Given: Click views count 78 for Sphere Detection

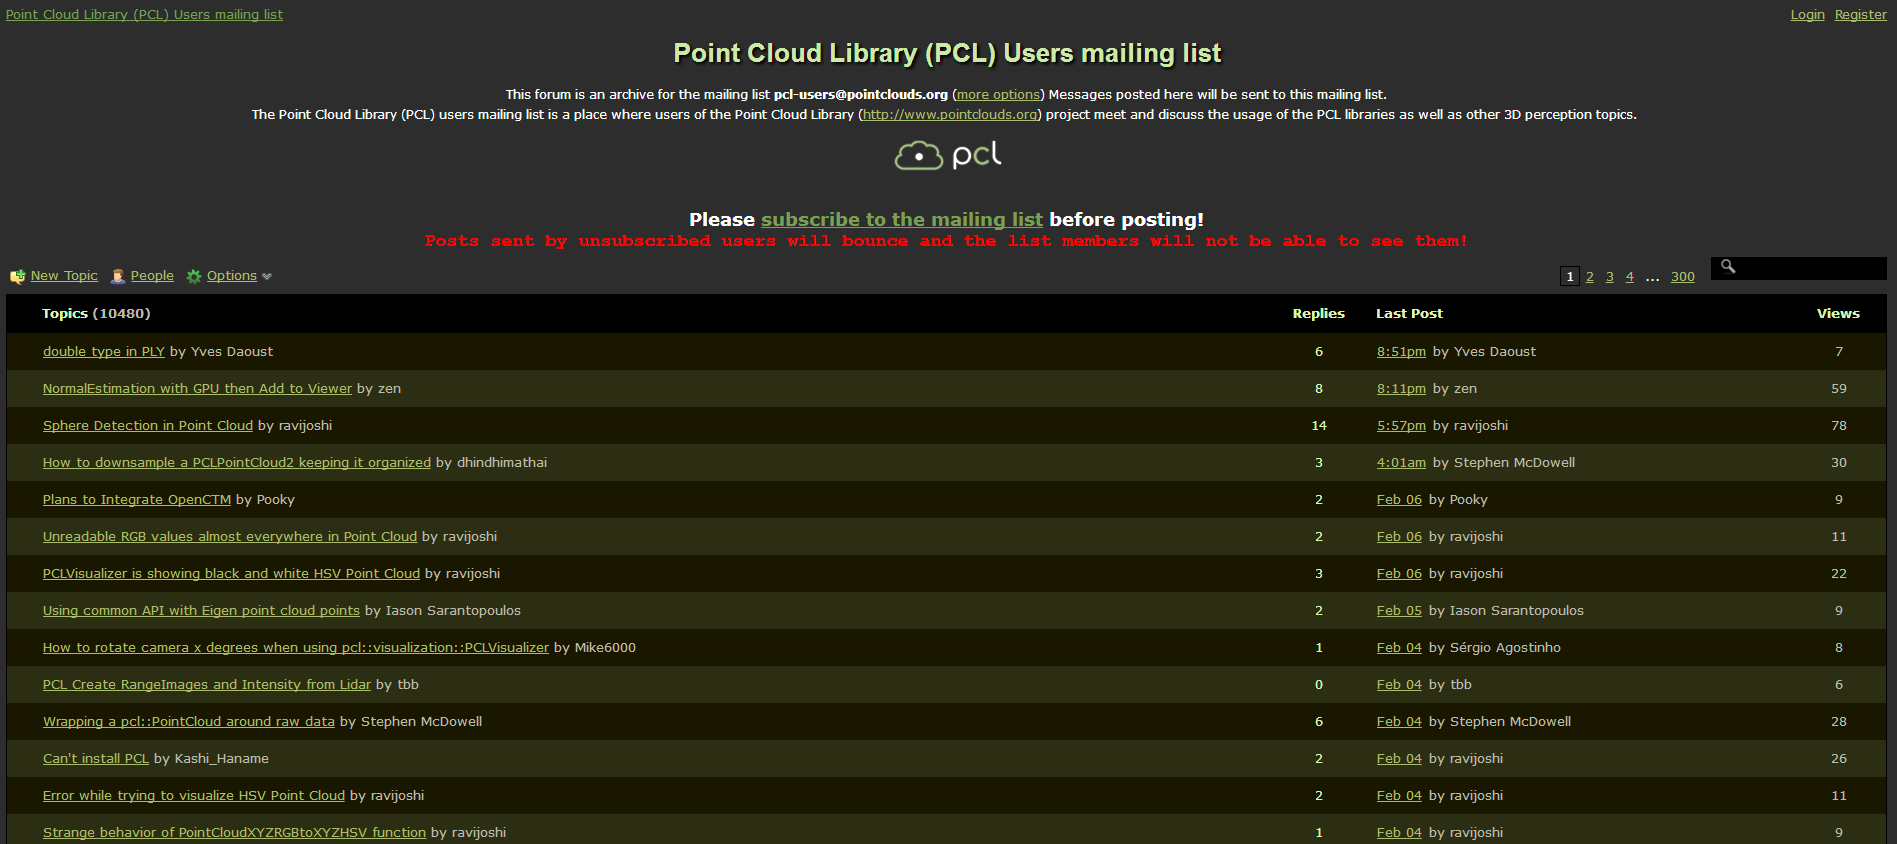Looking at the screenshot, I should click(1839, 426).
